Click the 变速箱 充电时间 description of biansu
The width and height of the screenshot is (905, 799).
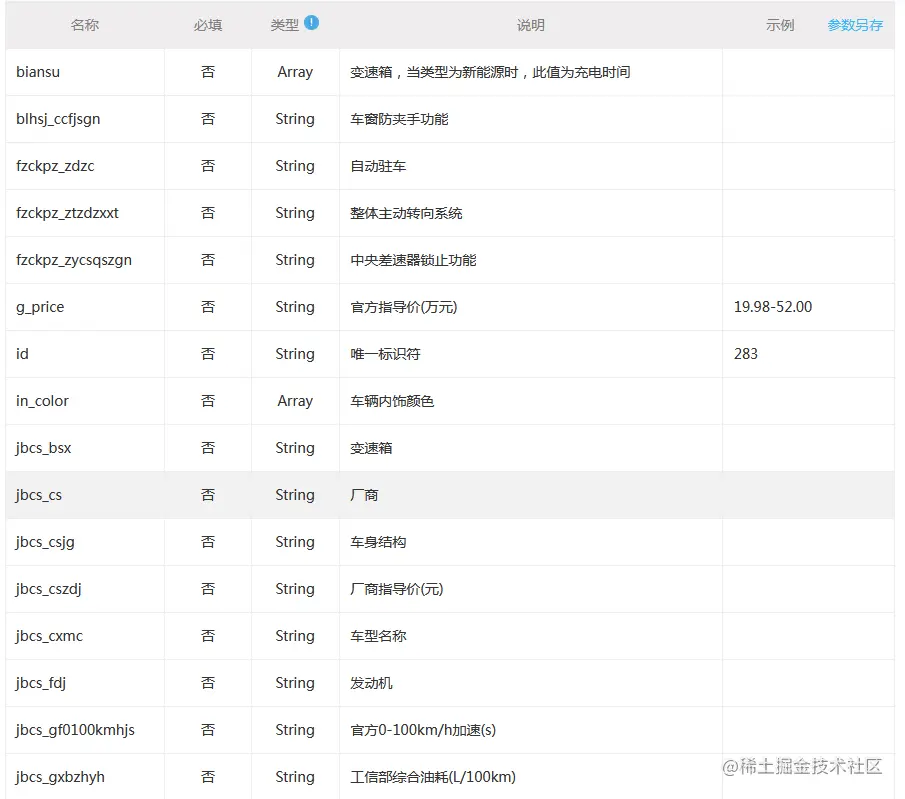(x=490, y=72)
